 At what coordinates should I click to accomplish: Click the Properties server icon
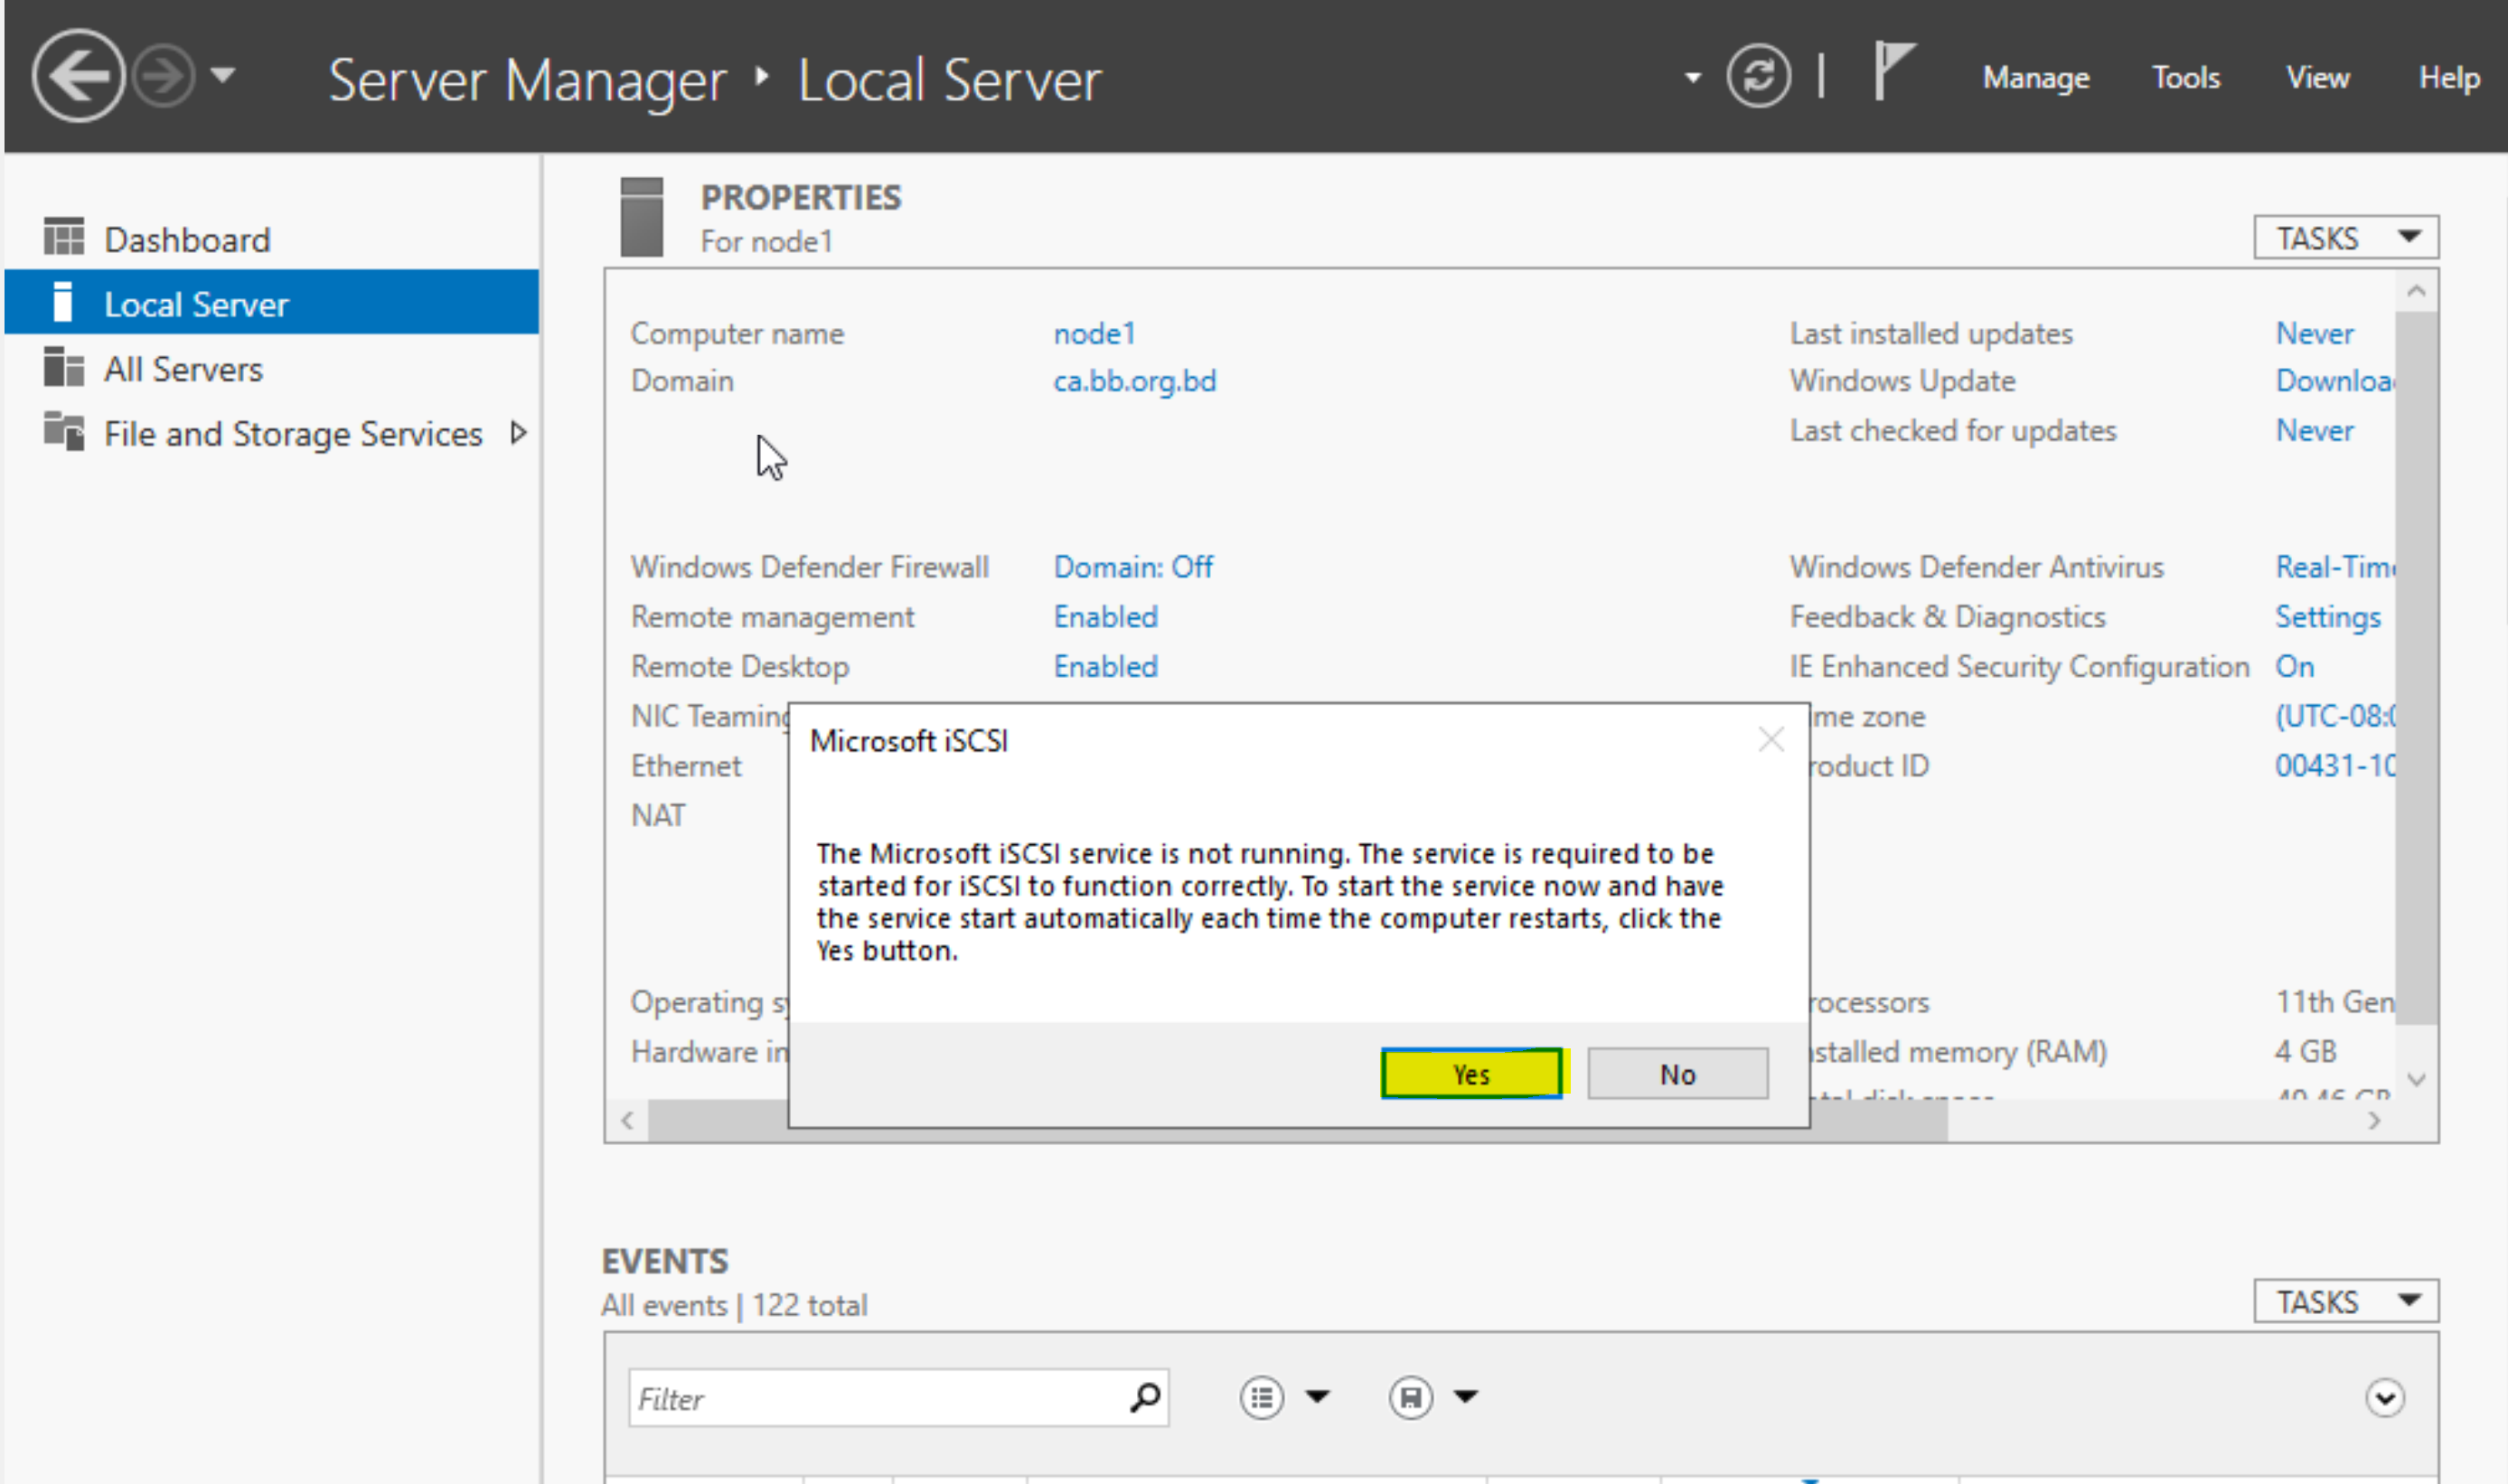641,217
